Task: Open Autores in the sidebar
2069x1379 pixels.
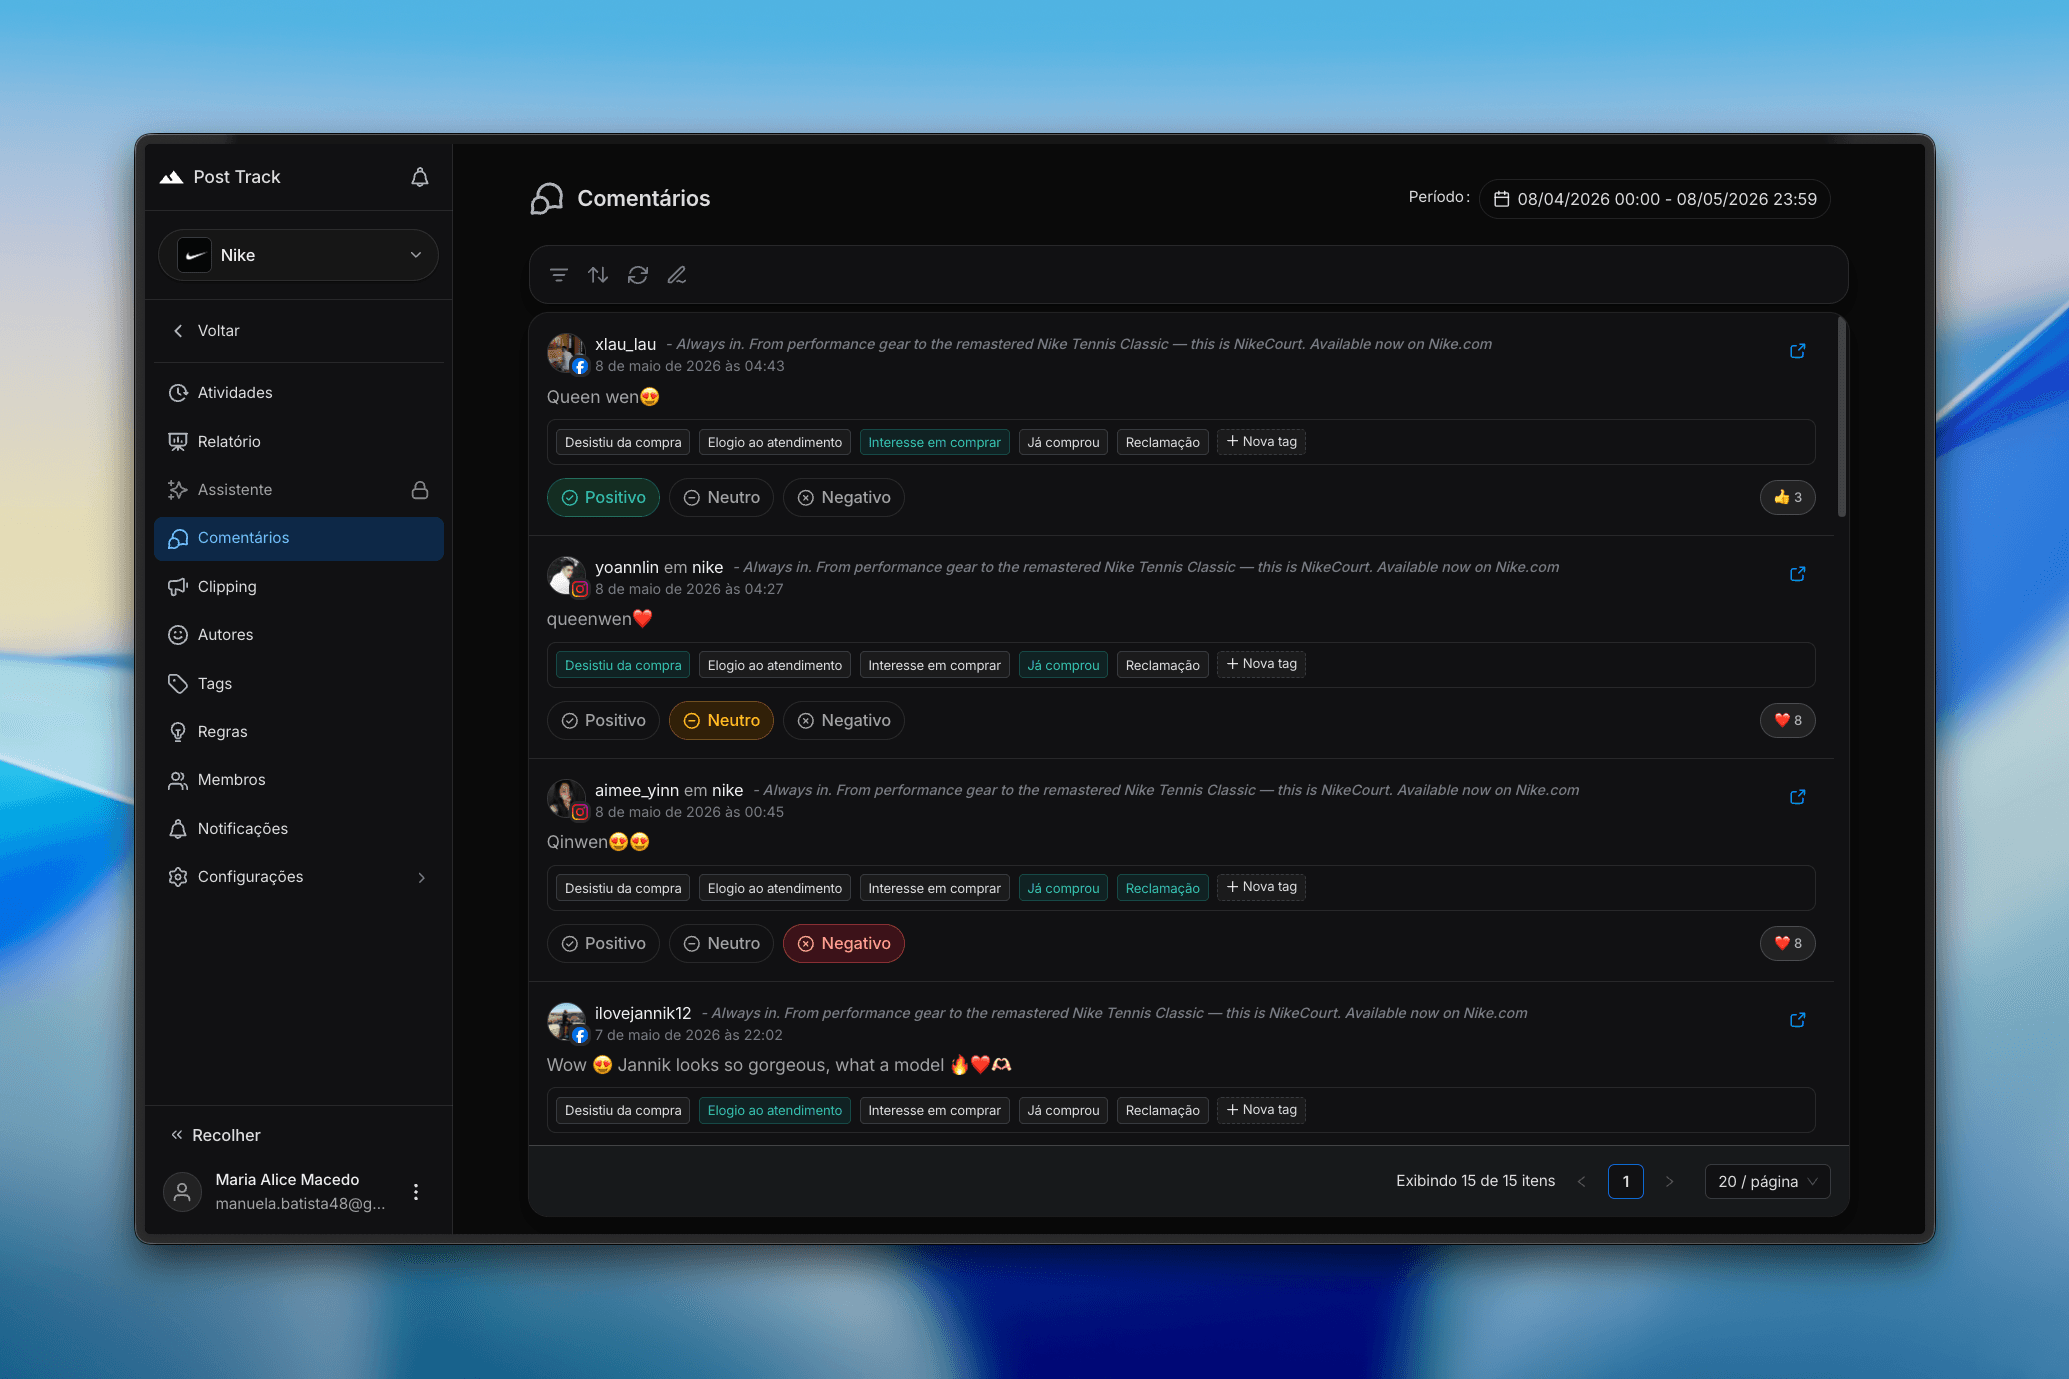Action: coord(298,635)
